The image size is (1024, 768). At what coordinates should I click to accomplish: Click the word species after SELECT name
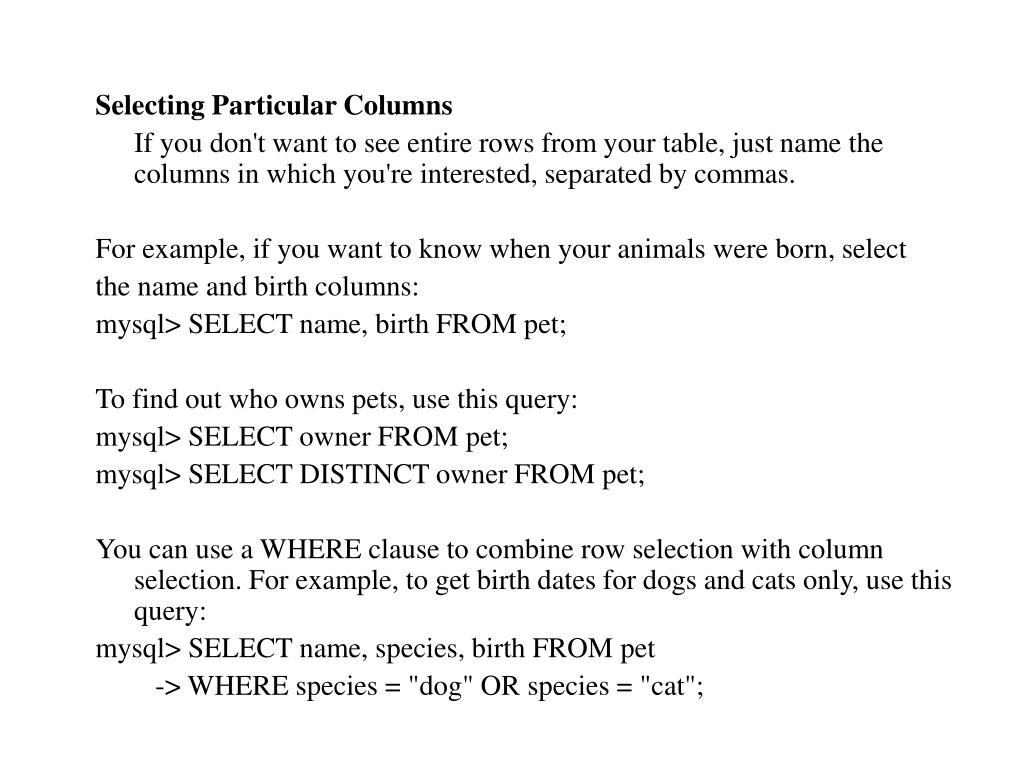(420, 650)
